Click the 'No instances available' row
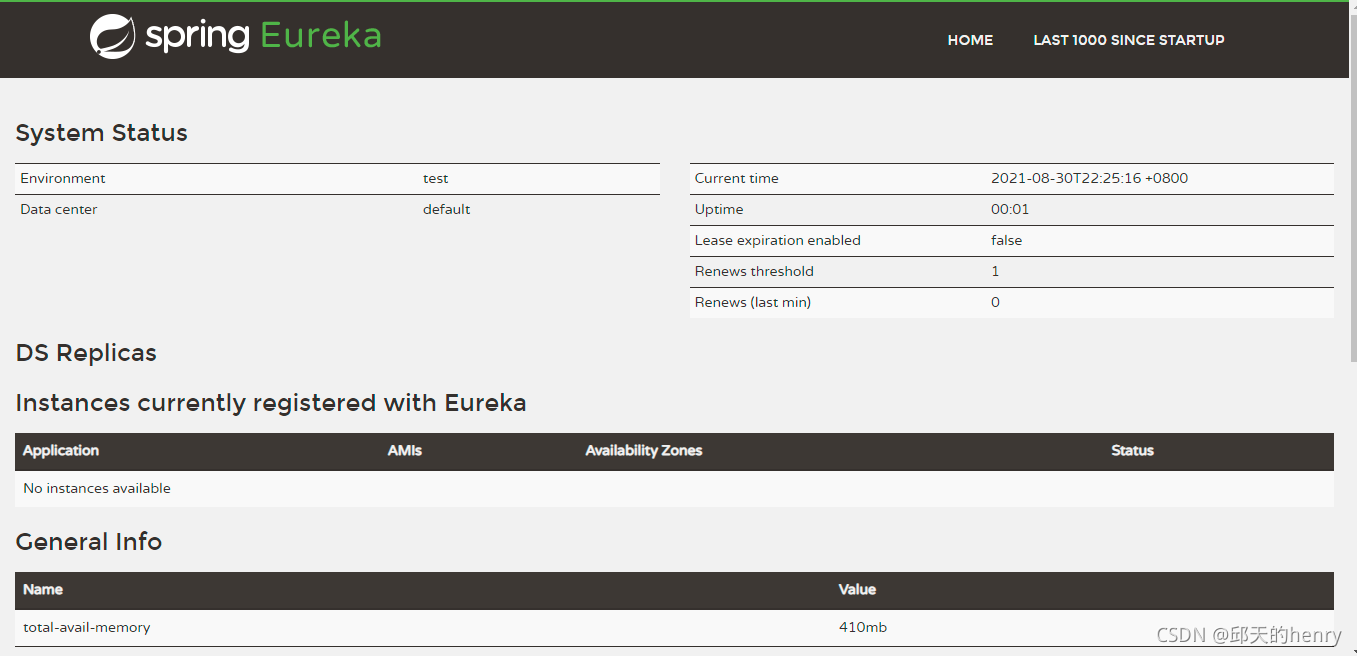This screenshot has width=1357, height=656. (x=97, y=489)
